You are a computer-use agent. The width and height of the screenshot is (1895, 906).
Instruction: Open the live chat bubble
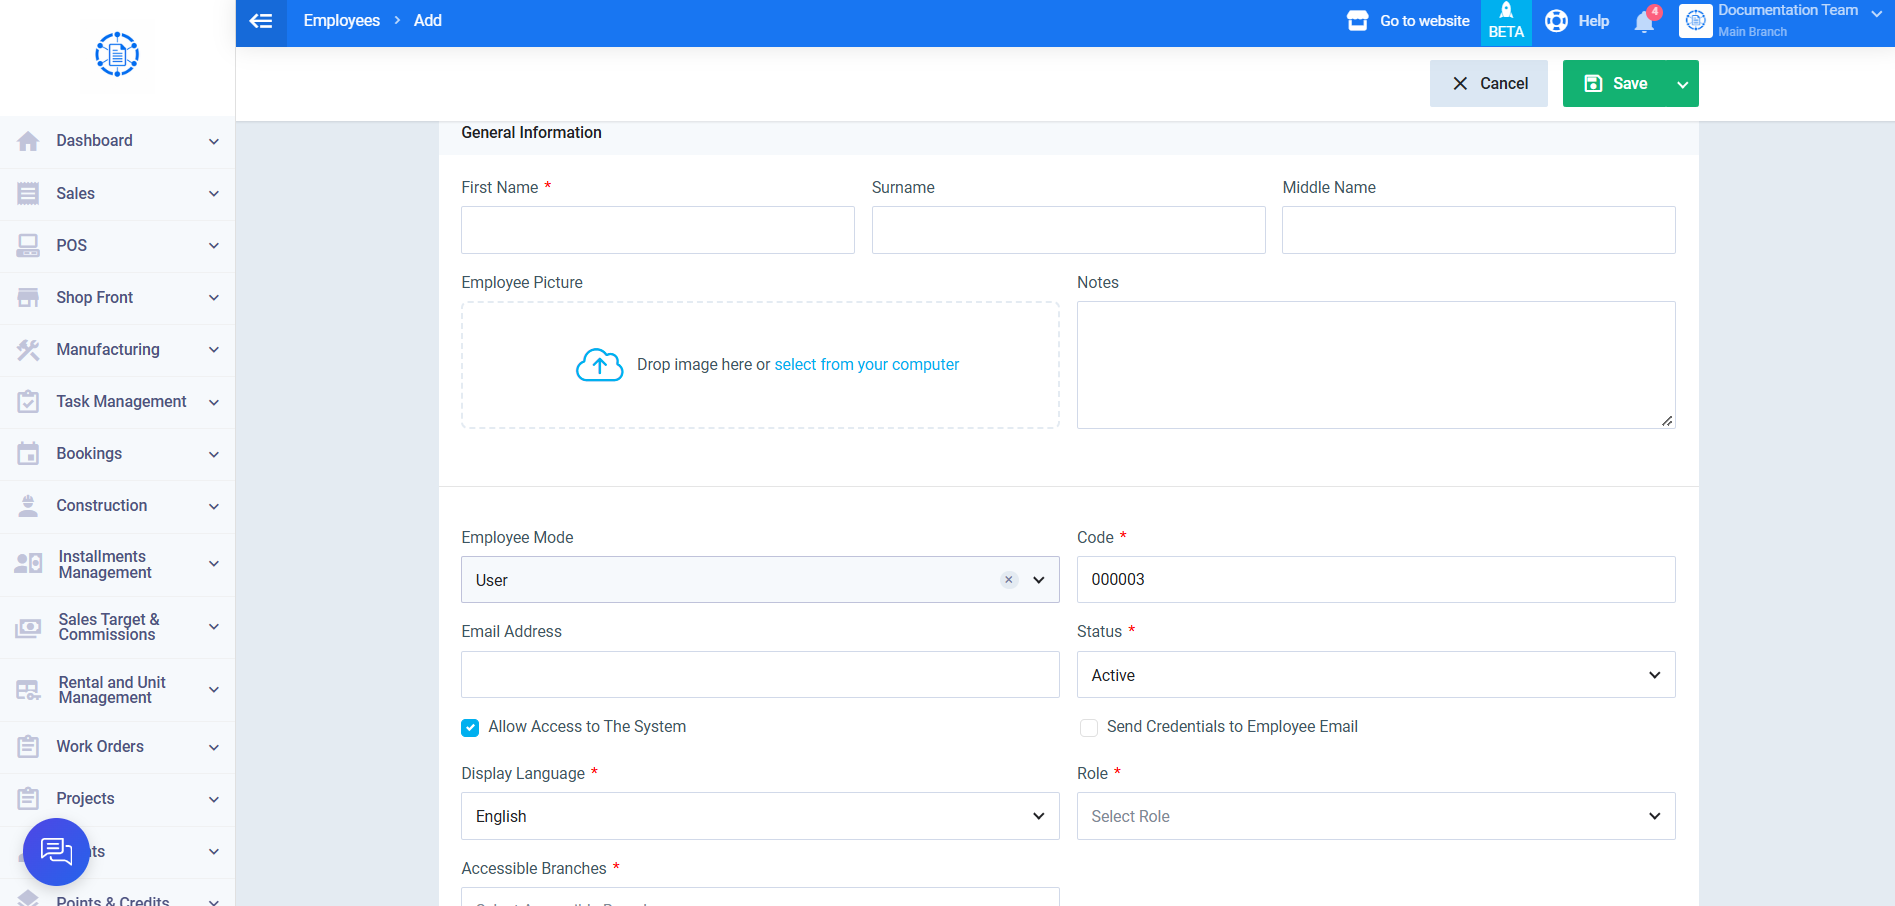[56, 852]
